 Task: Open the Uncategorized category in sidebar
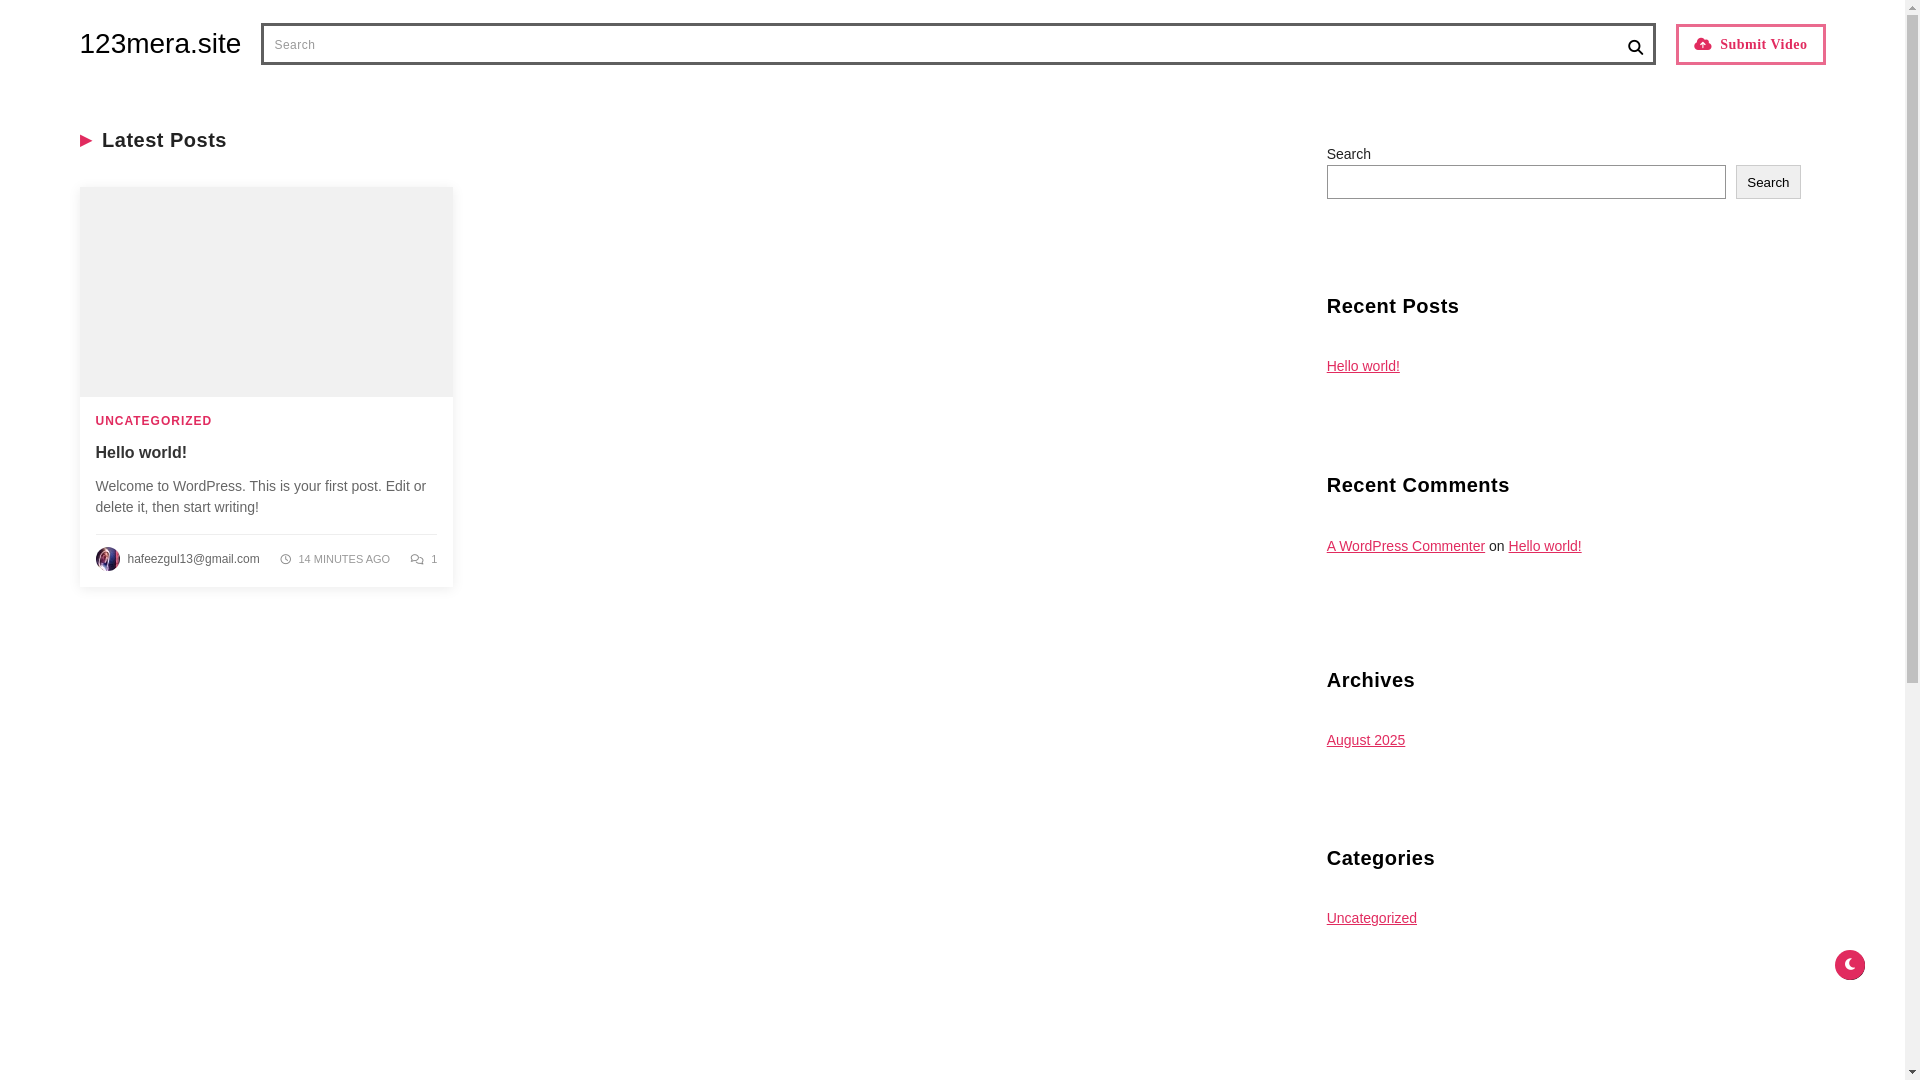(1372, 918)
